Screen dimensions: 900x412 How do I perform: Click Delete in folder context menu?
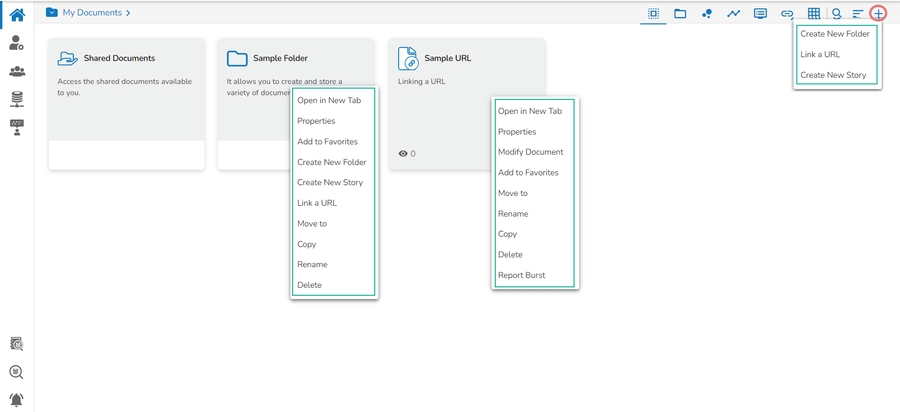coord(309,285)
